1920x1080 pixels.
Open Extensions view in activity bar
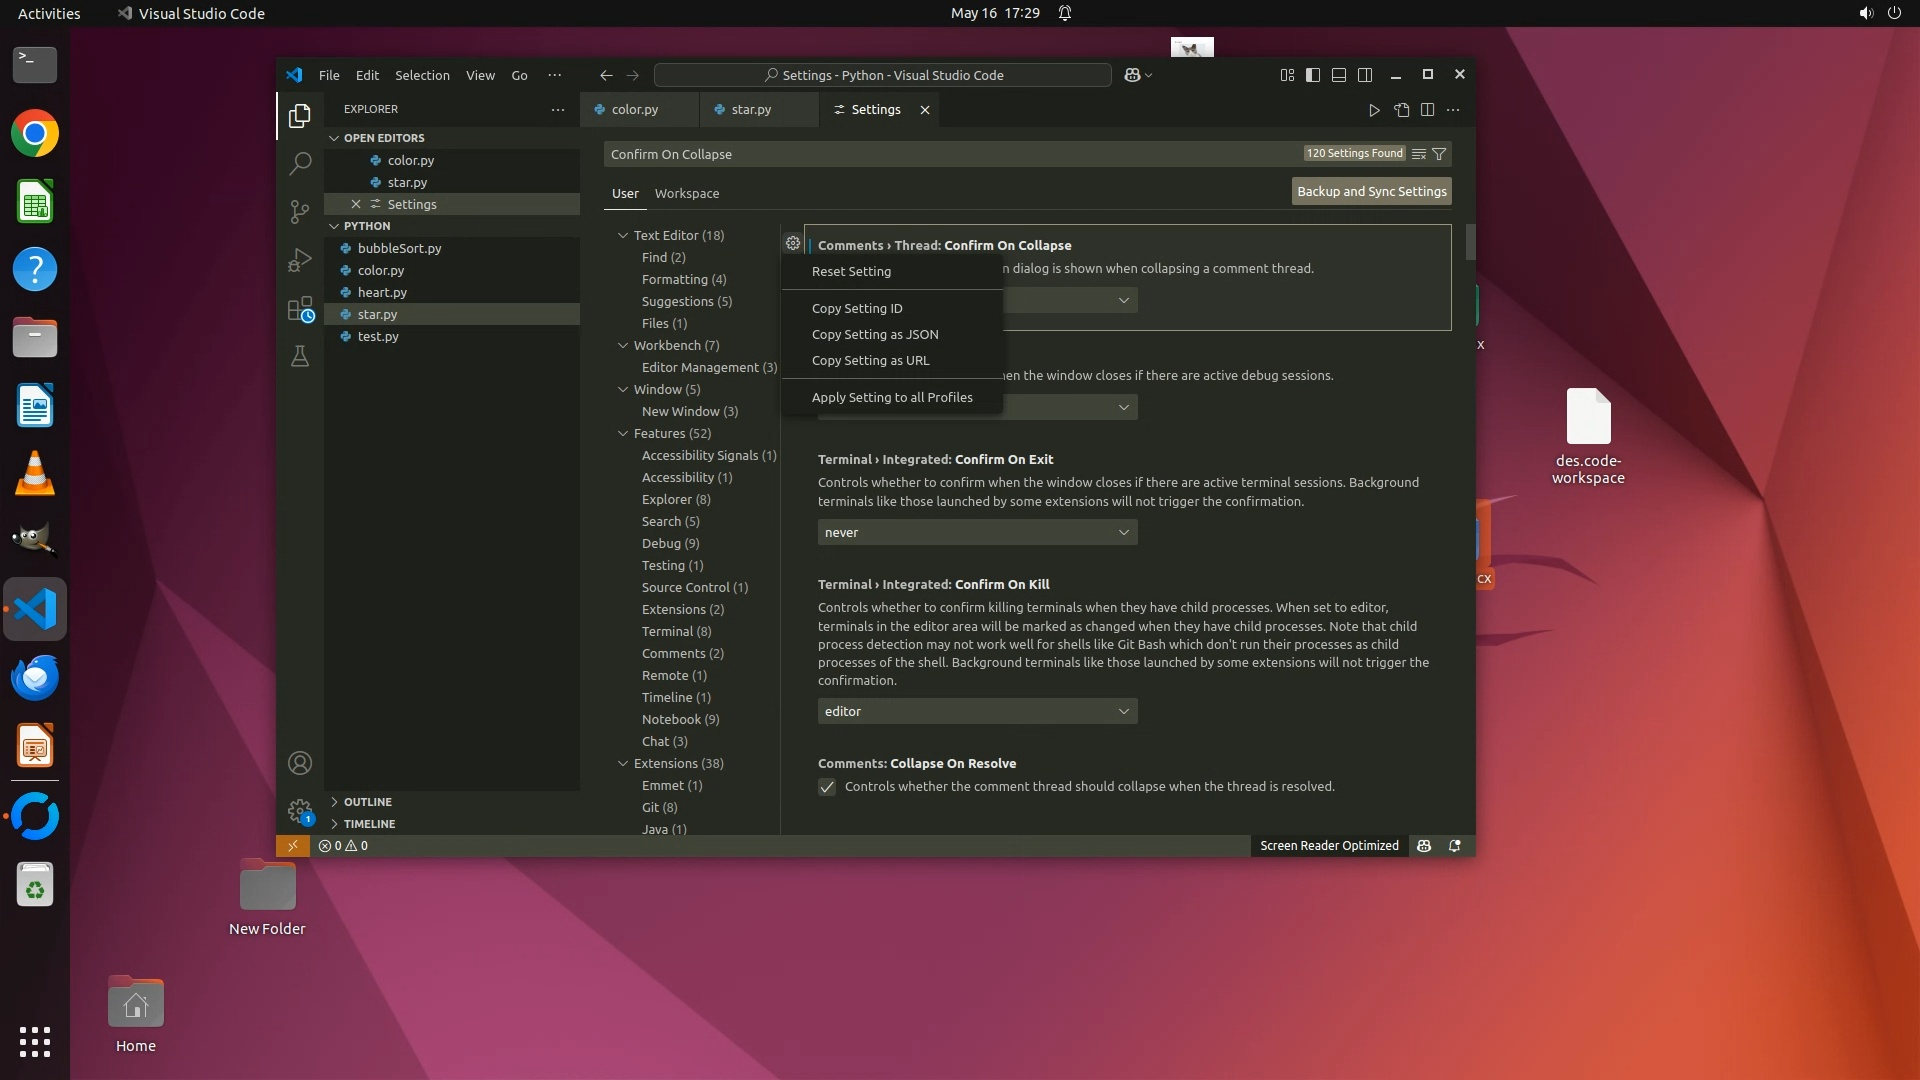(x=300, y=309)
